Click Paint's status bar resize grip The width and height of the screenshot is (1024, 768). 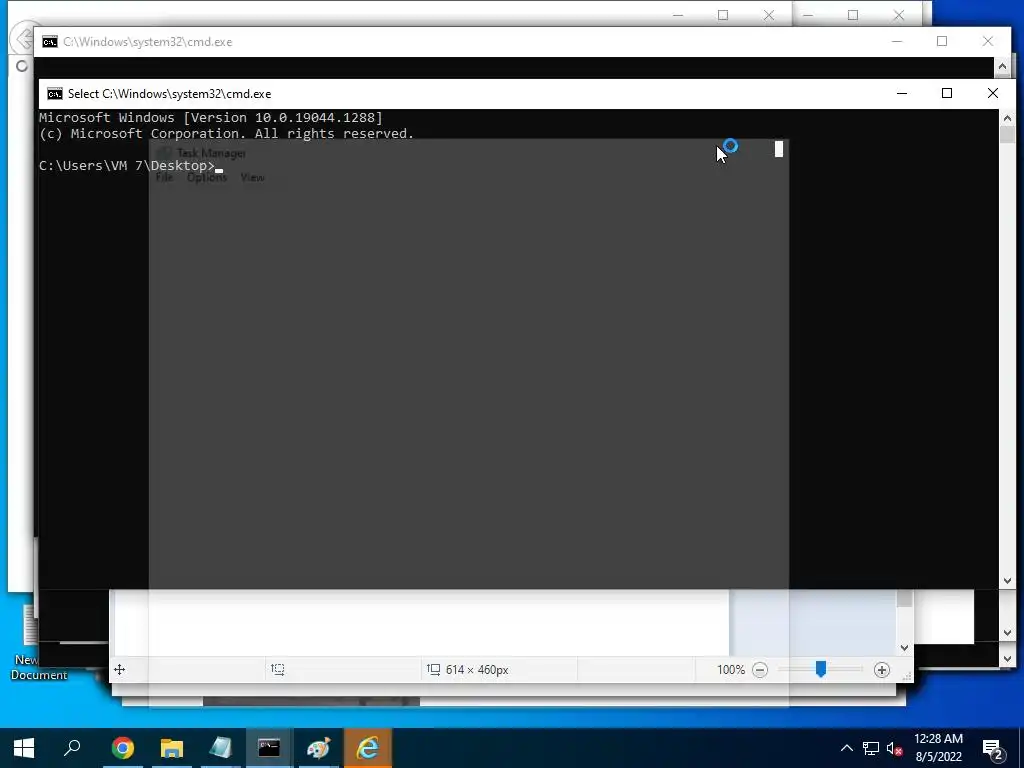coord(906,677)
